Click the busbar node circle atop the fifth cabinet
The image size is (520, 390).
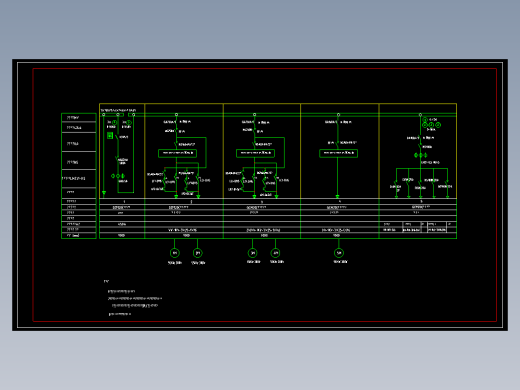420,115
